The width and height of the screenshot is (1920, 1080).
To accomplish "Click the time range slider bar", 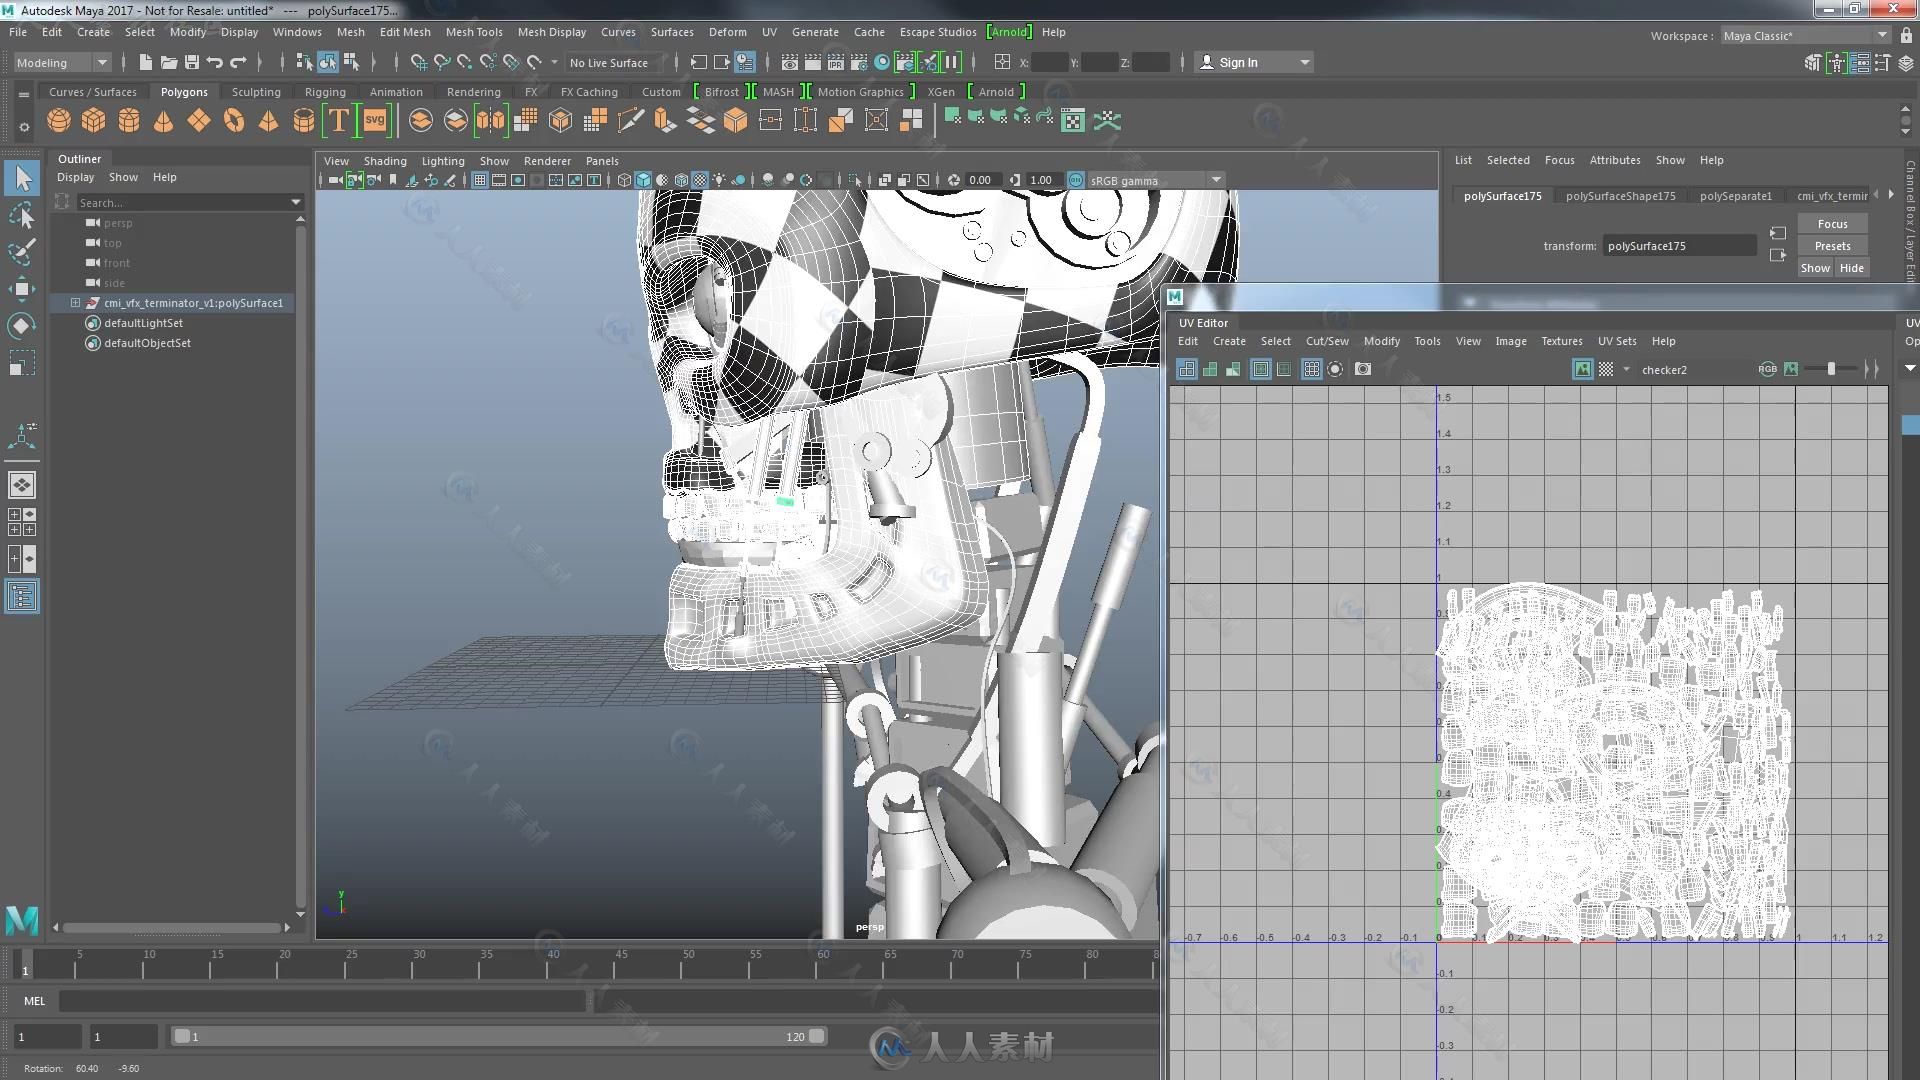I will point(499,1036).
